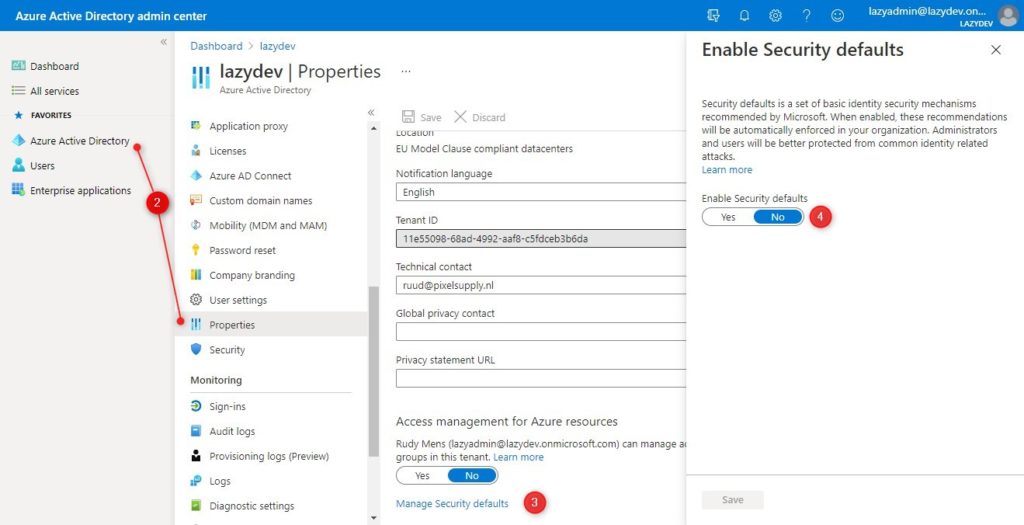The image size is (1024, 525).
Task: Set Enable Security defaults to Yes
Action: tap(728, 217)
